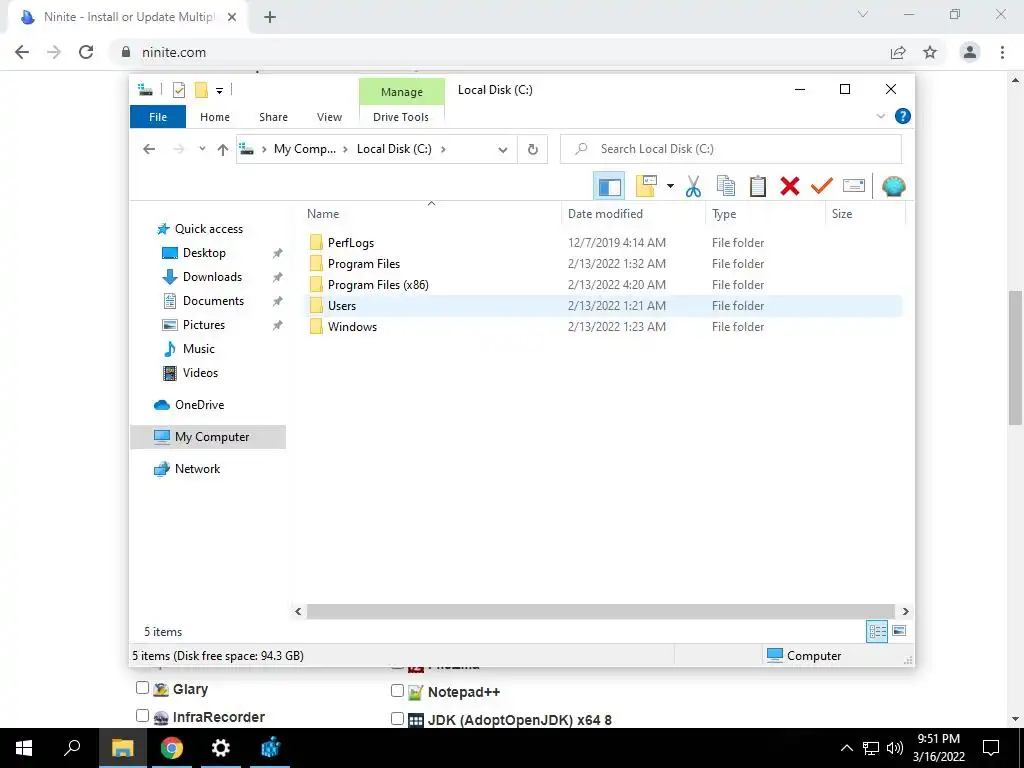Open Chrome three-dot menu
Screen dimensions: 1024x768
point(1002,52)
